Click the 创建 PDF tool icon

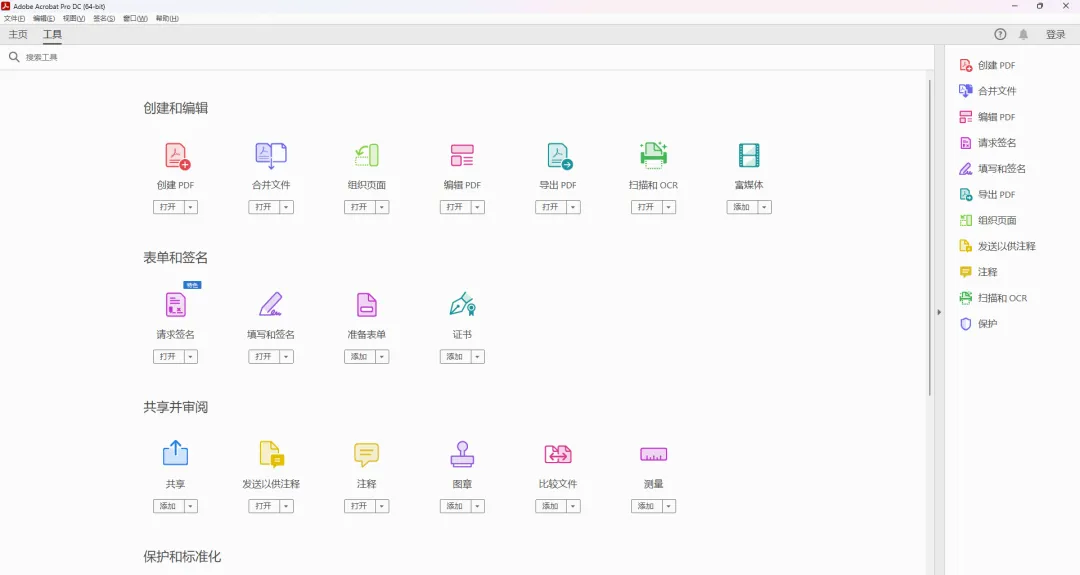177,156
